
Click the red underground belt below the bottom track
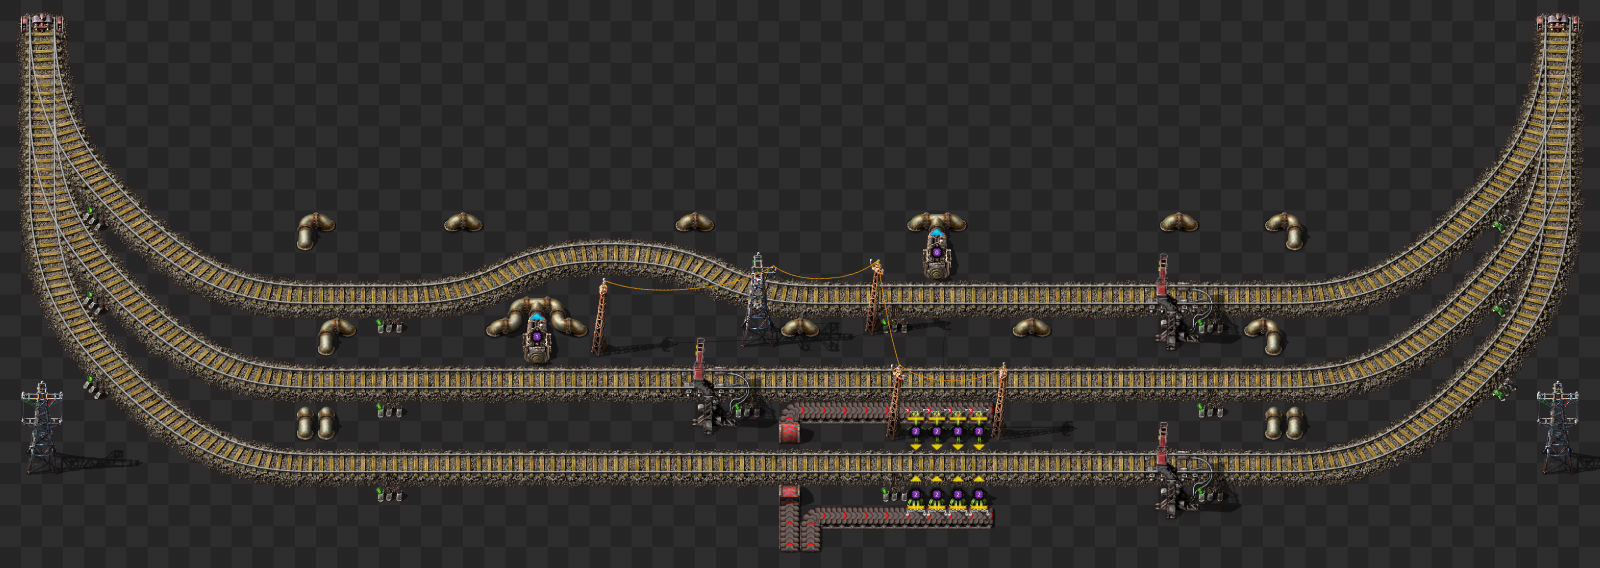point(790,495)
